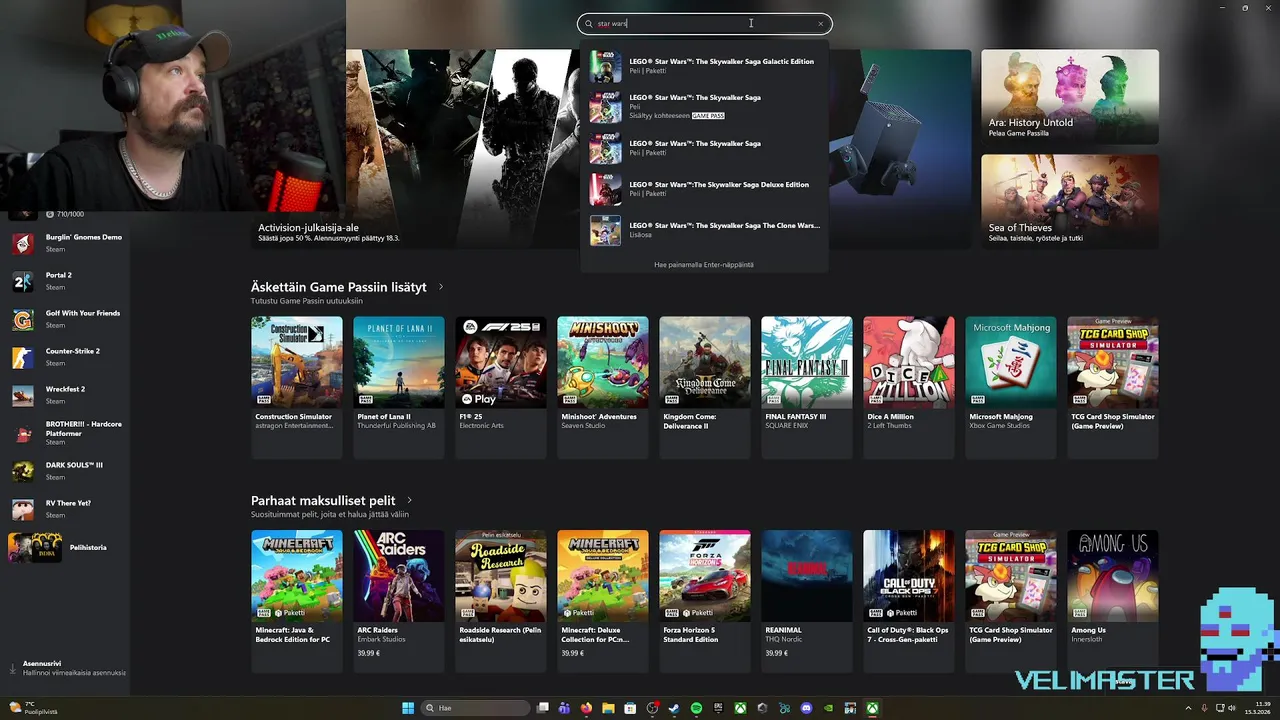This screenshot has width=1280, height=720.
Task: Open Microsoft Store from the taskbar
Action: [x=630, y=708]
